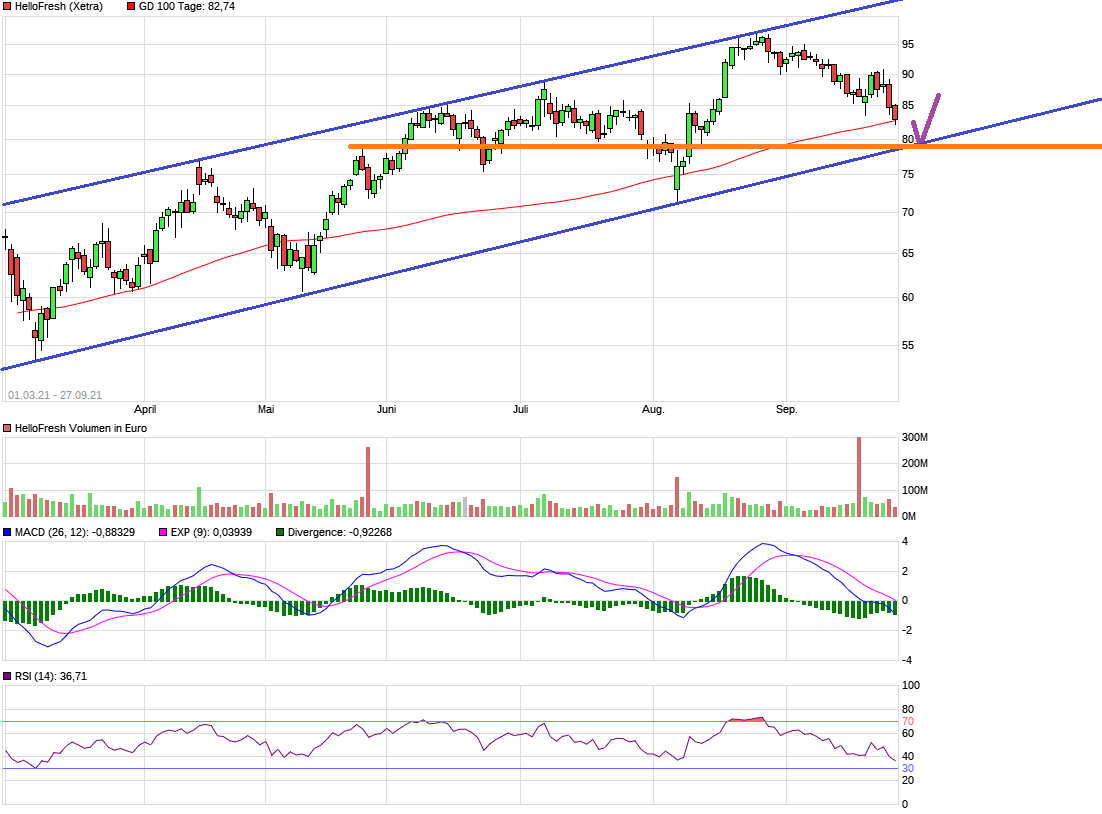The image size is (1102, 814).
Task: Click the RSI overbought level label 70
Action: (x=908, y=722)
